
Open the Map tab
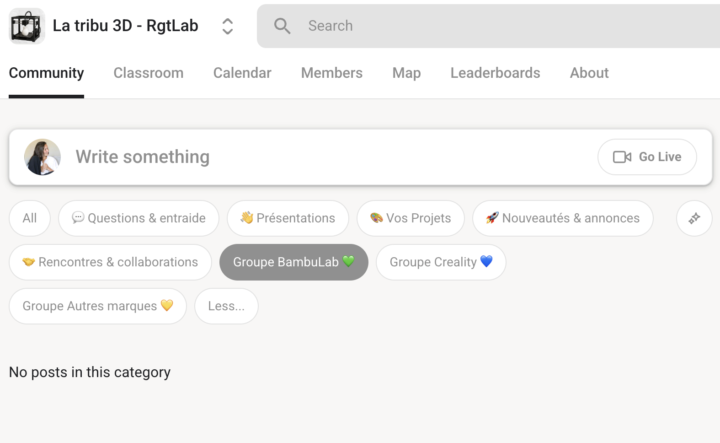[x=406, y=73]
